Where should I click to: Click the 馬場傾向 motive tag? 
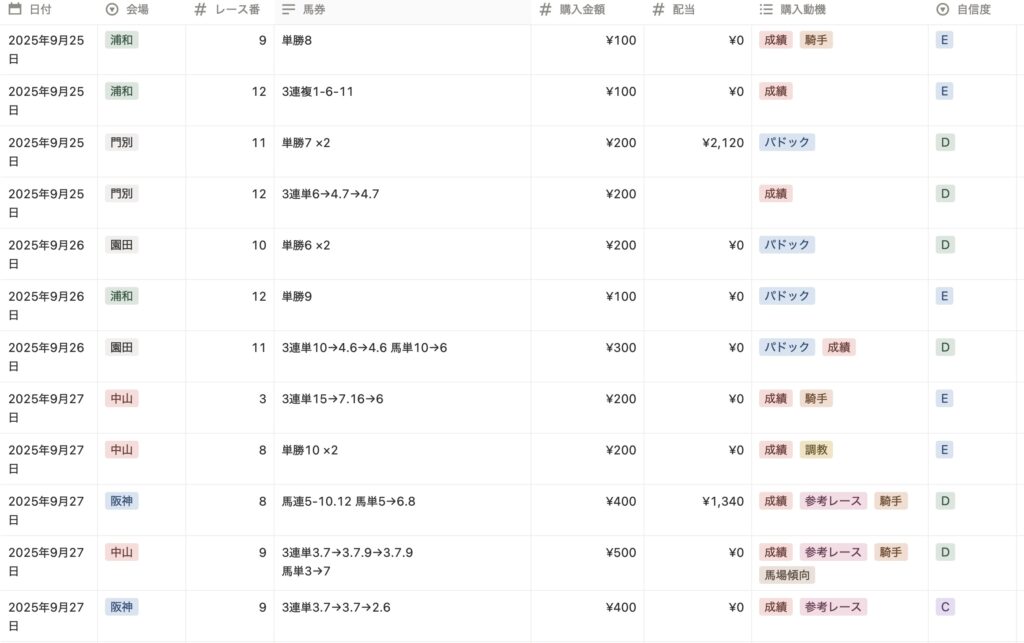click(788, 575)
